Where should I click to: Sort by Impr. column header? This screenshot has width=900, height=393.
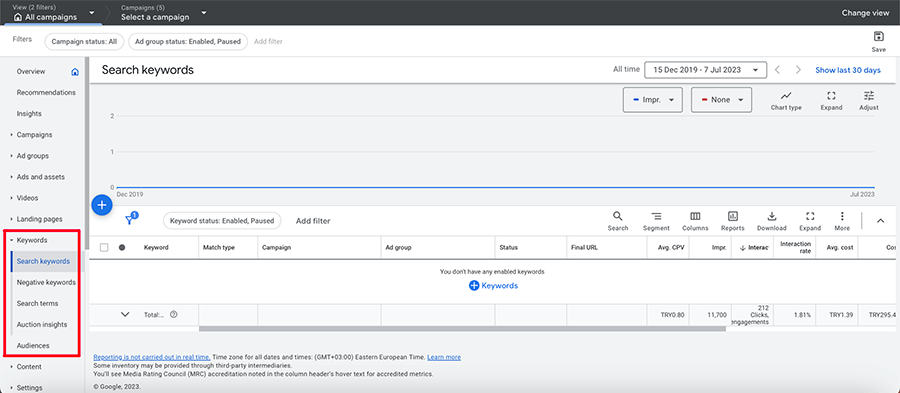(x=720, y=248)
